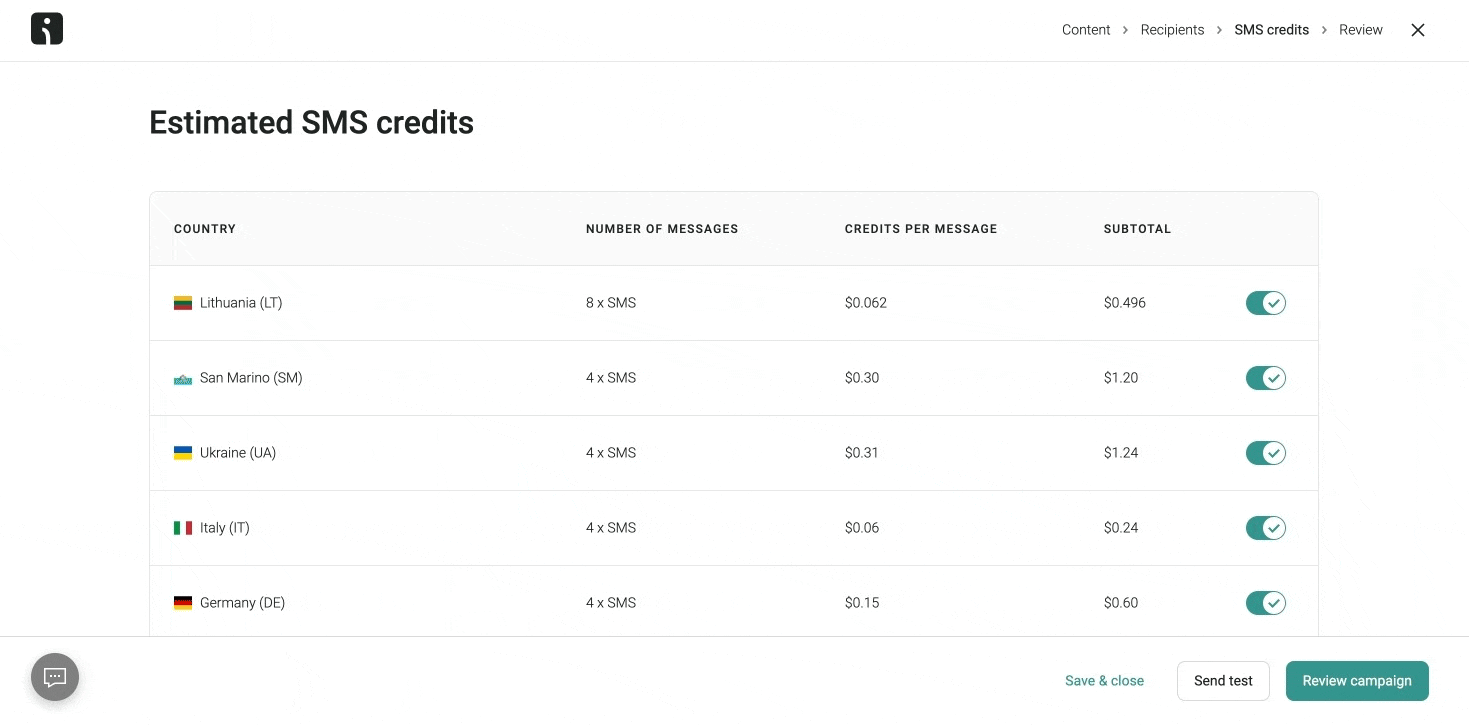The image size is (1469, 725).
Task: Click Review campaign to proceed
Action: click(1357, 680)
